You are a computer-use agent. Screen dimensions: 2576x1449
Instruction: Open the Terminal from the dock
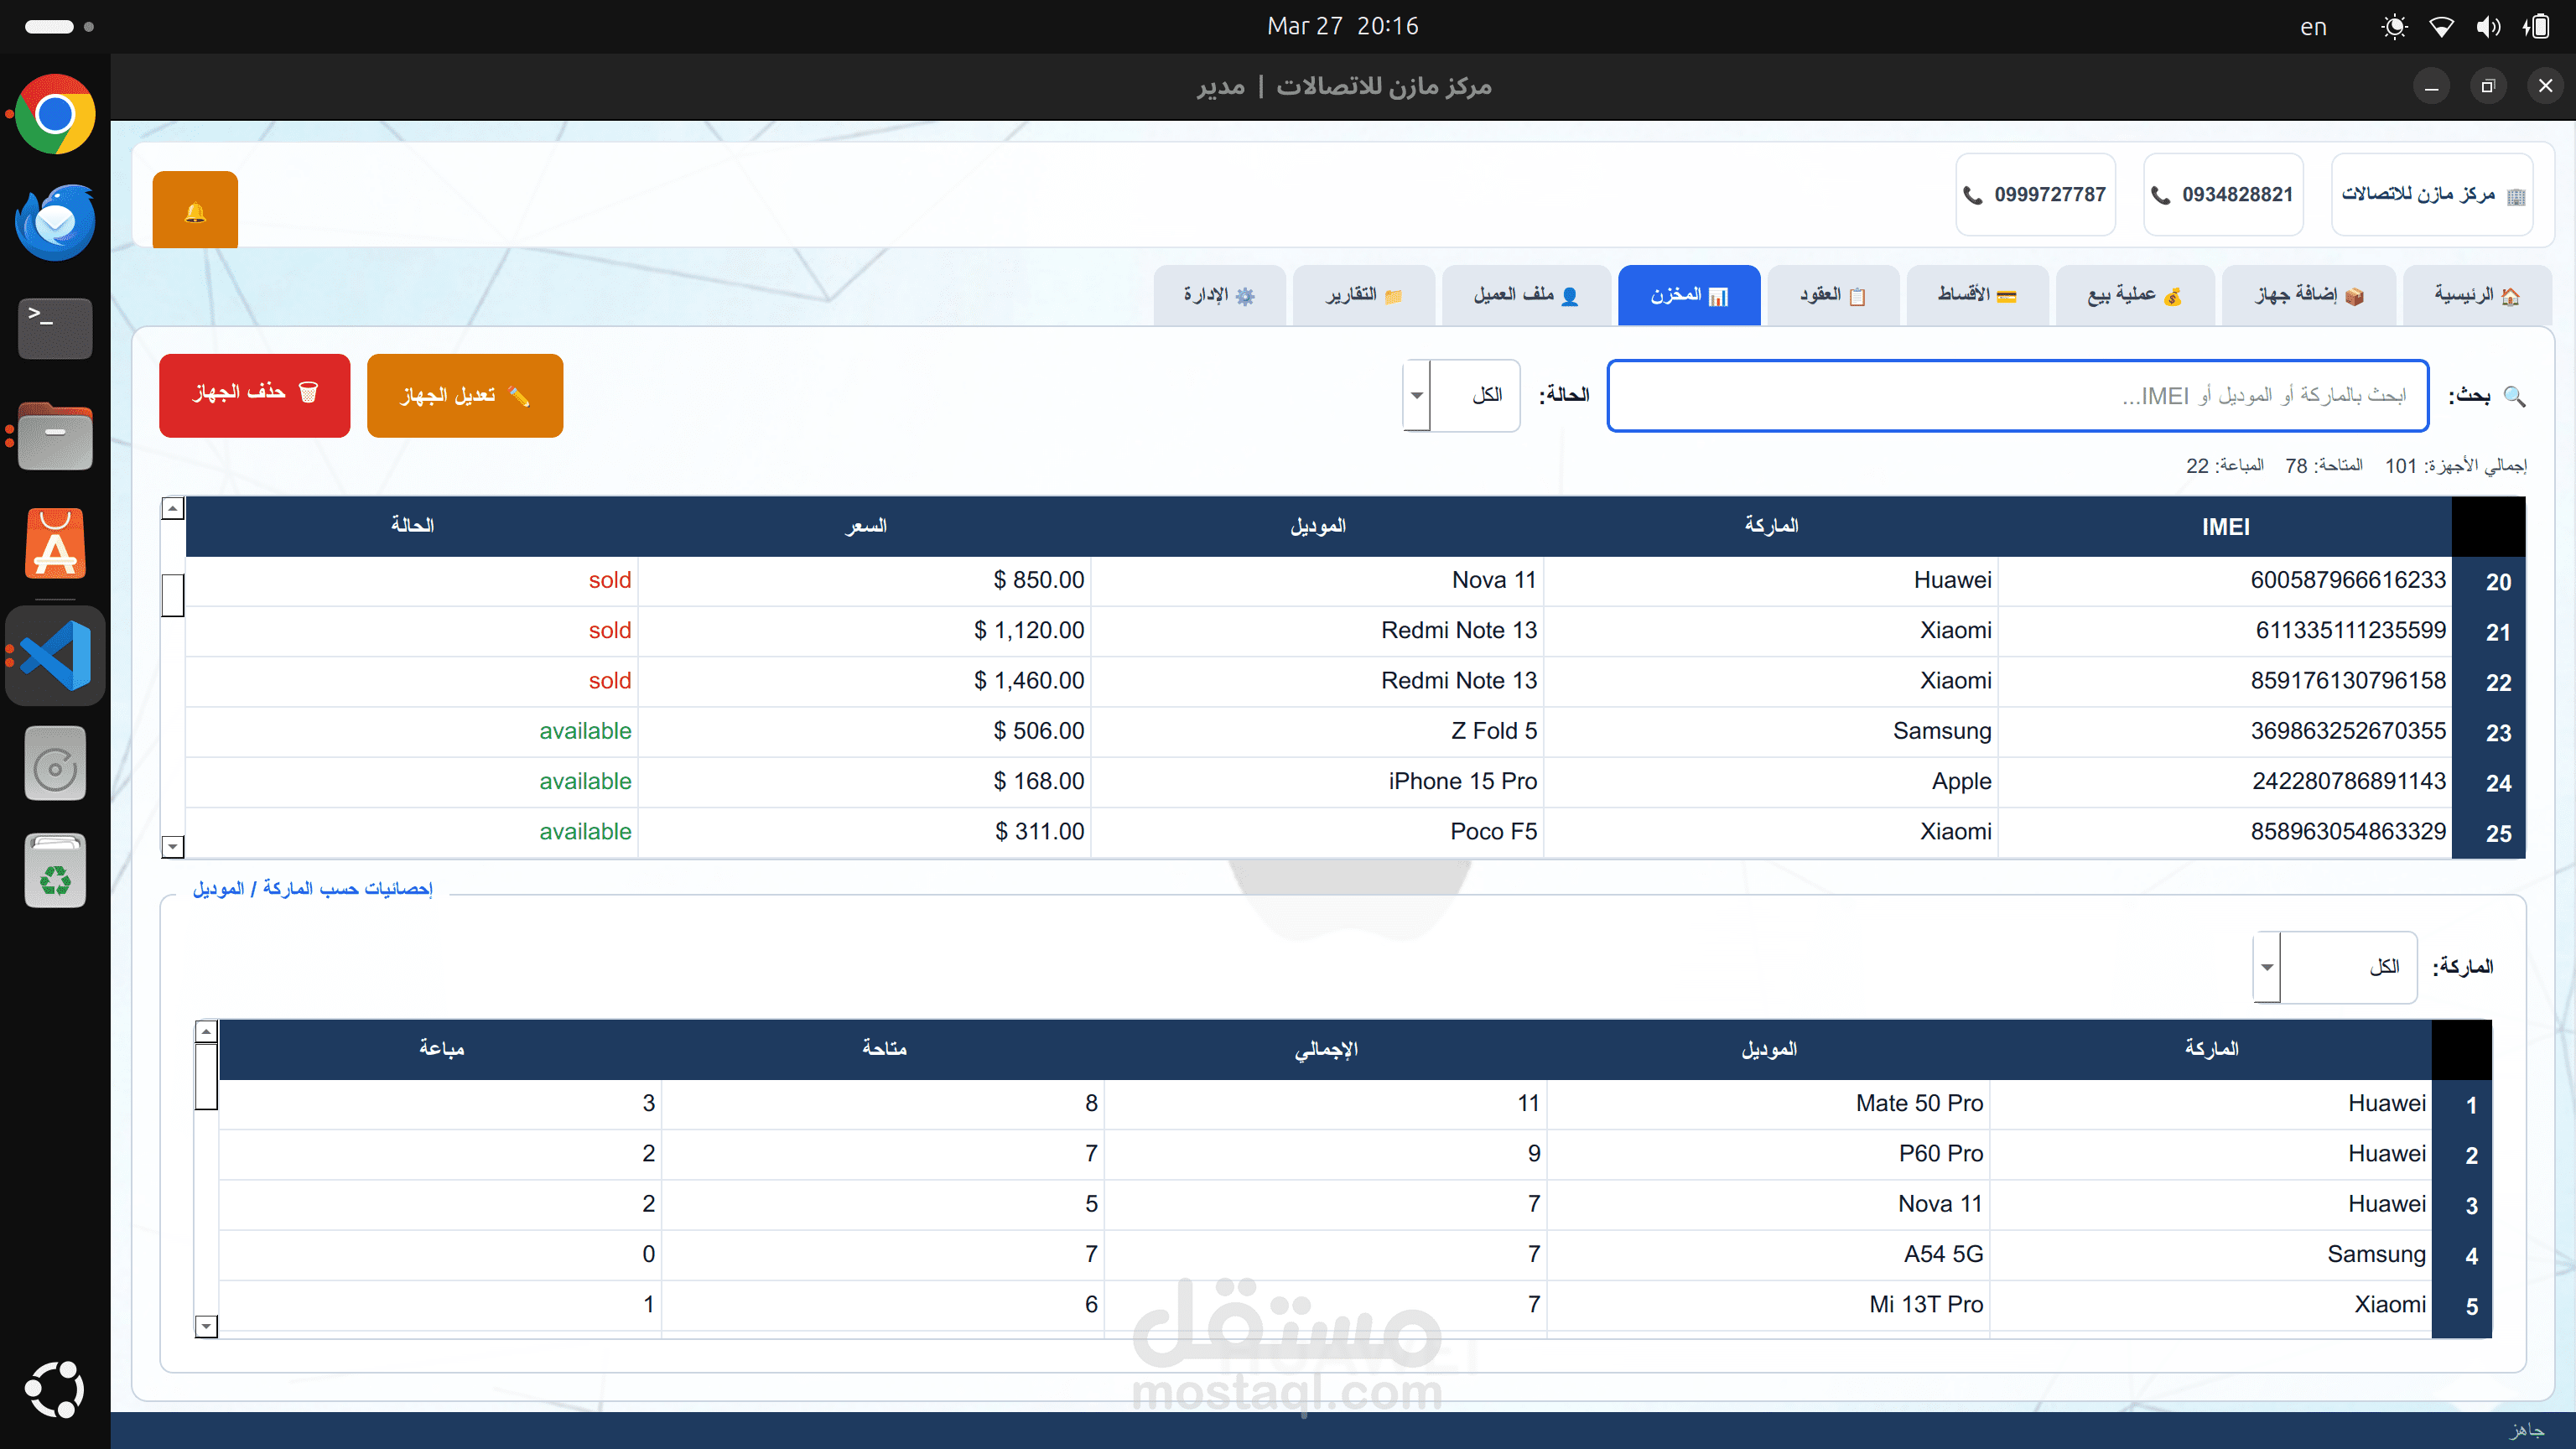[55, 328]
